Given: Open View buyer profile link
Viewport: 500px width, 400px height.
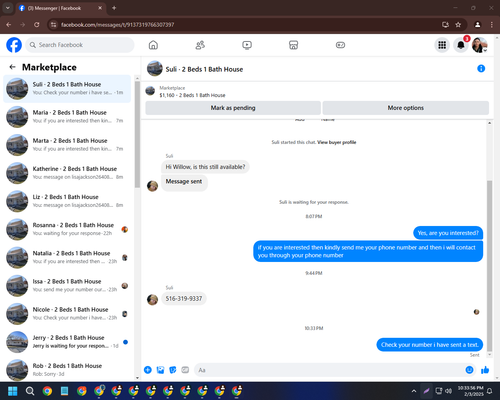Looking at the screenshot, I should point(337,142).
